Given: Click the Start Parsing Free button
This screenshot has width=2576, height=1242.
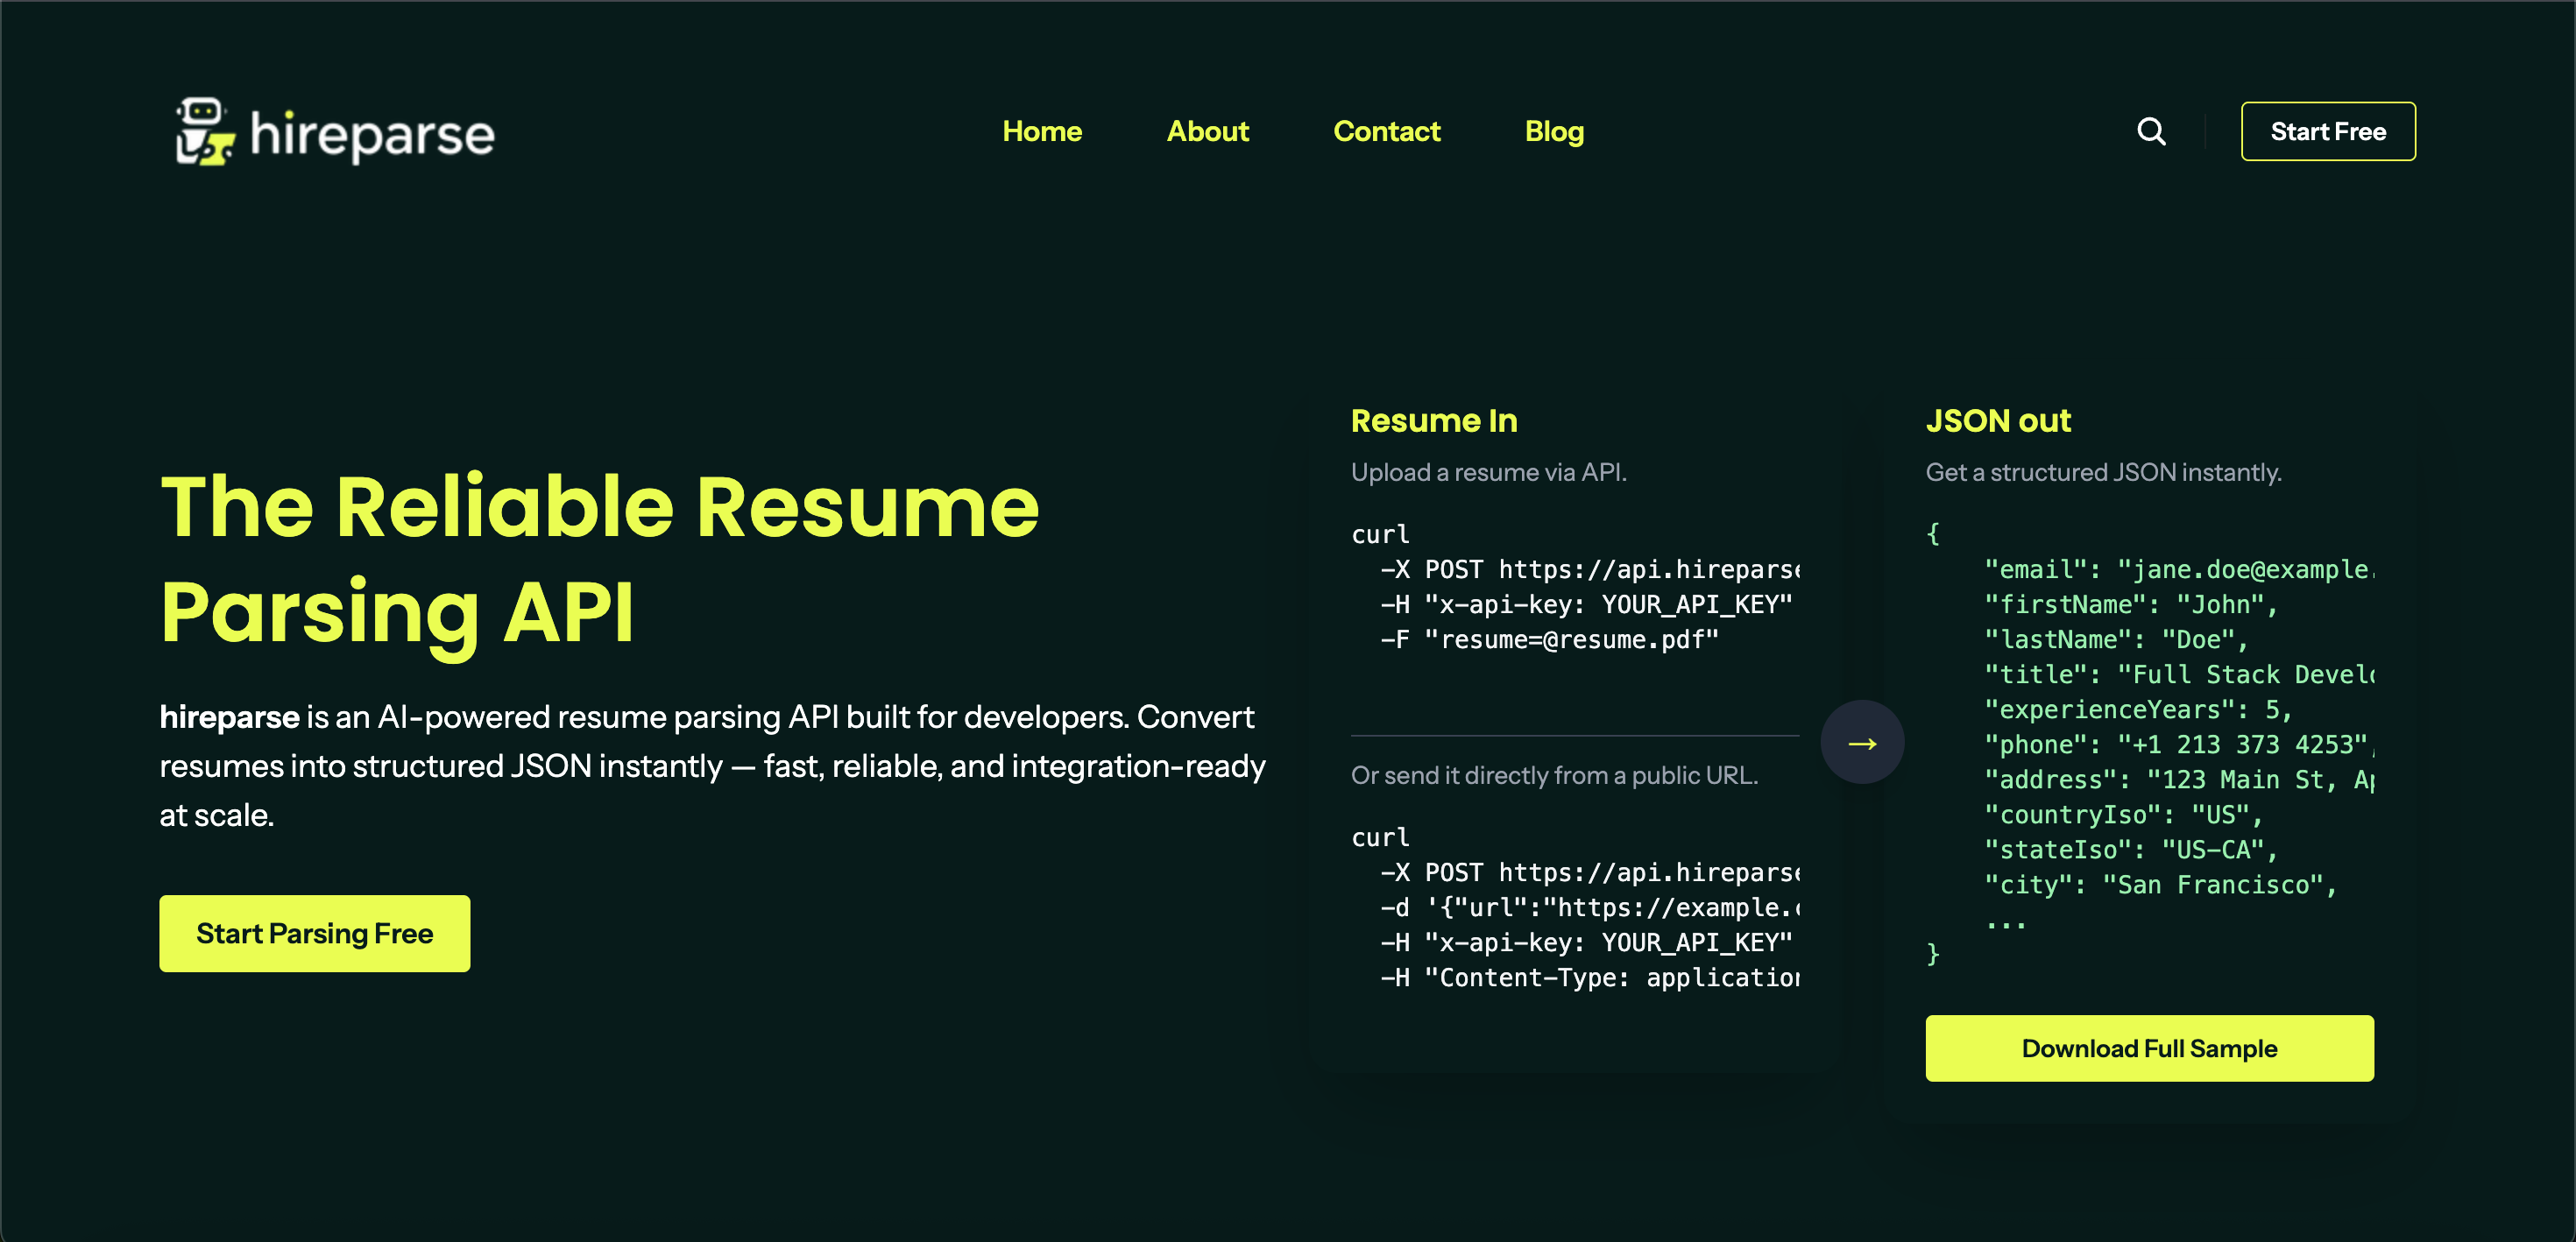Looking at the screenshot, I should [314, 933].
